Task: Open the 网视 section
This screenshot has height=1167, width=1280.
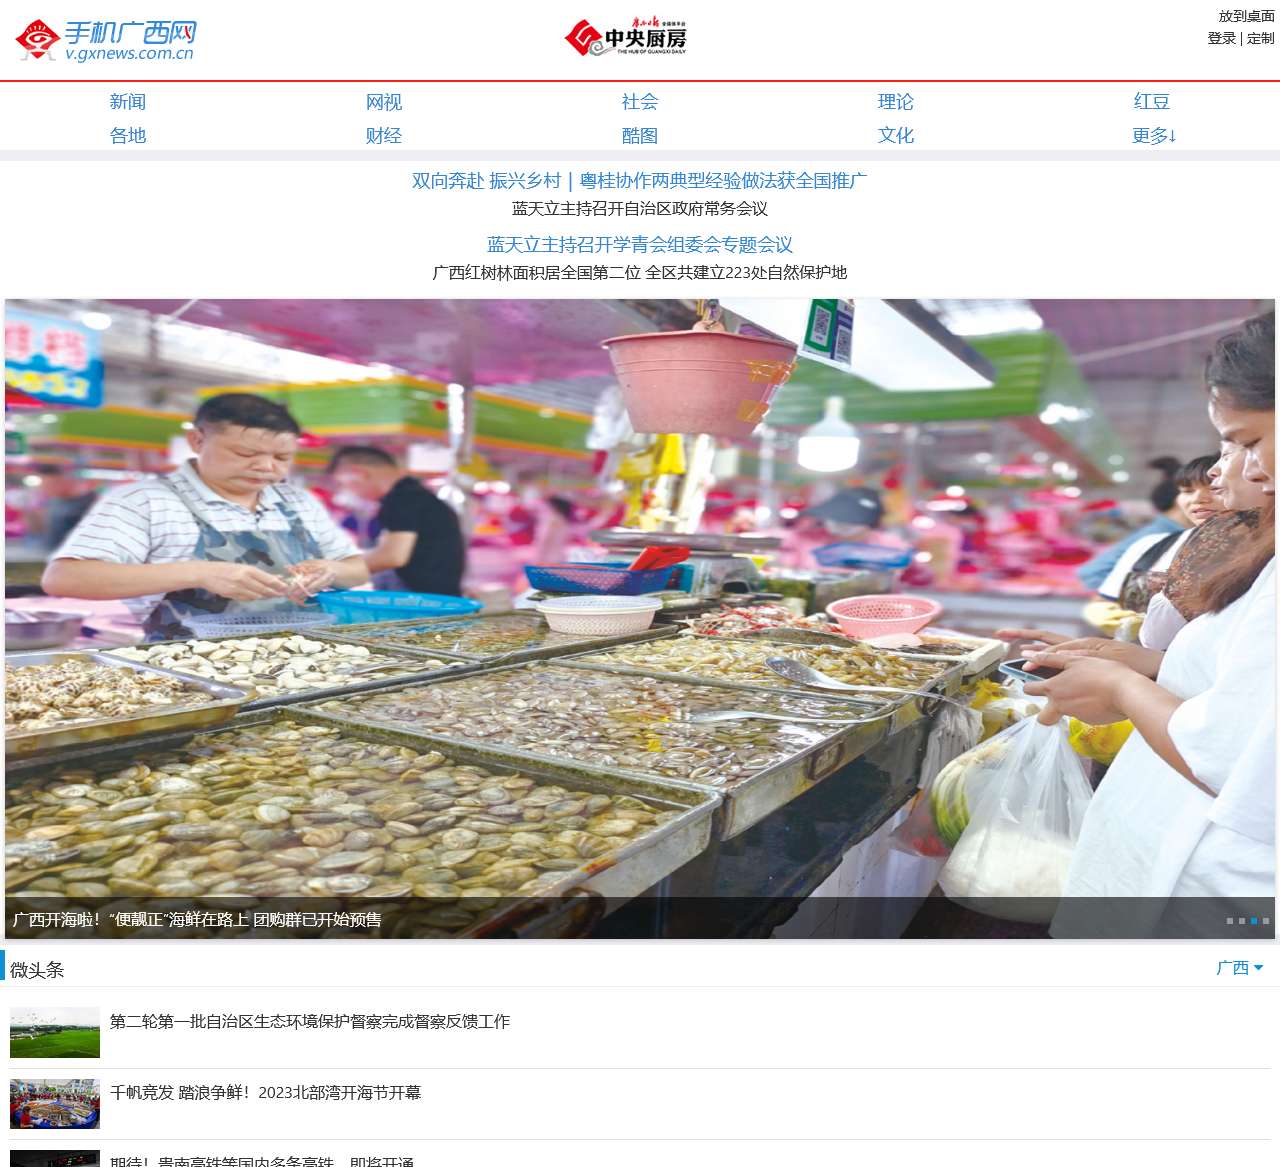Action: point(383,101)
